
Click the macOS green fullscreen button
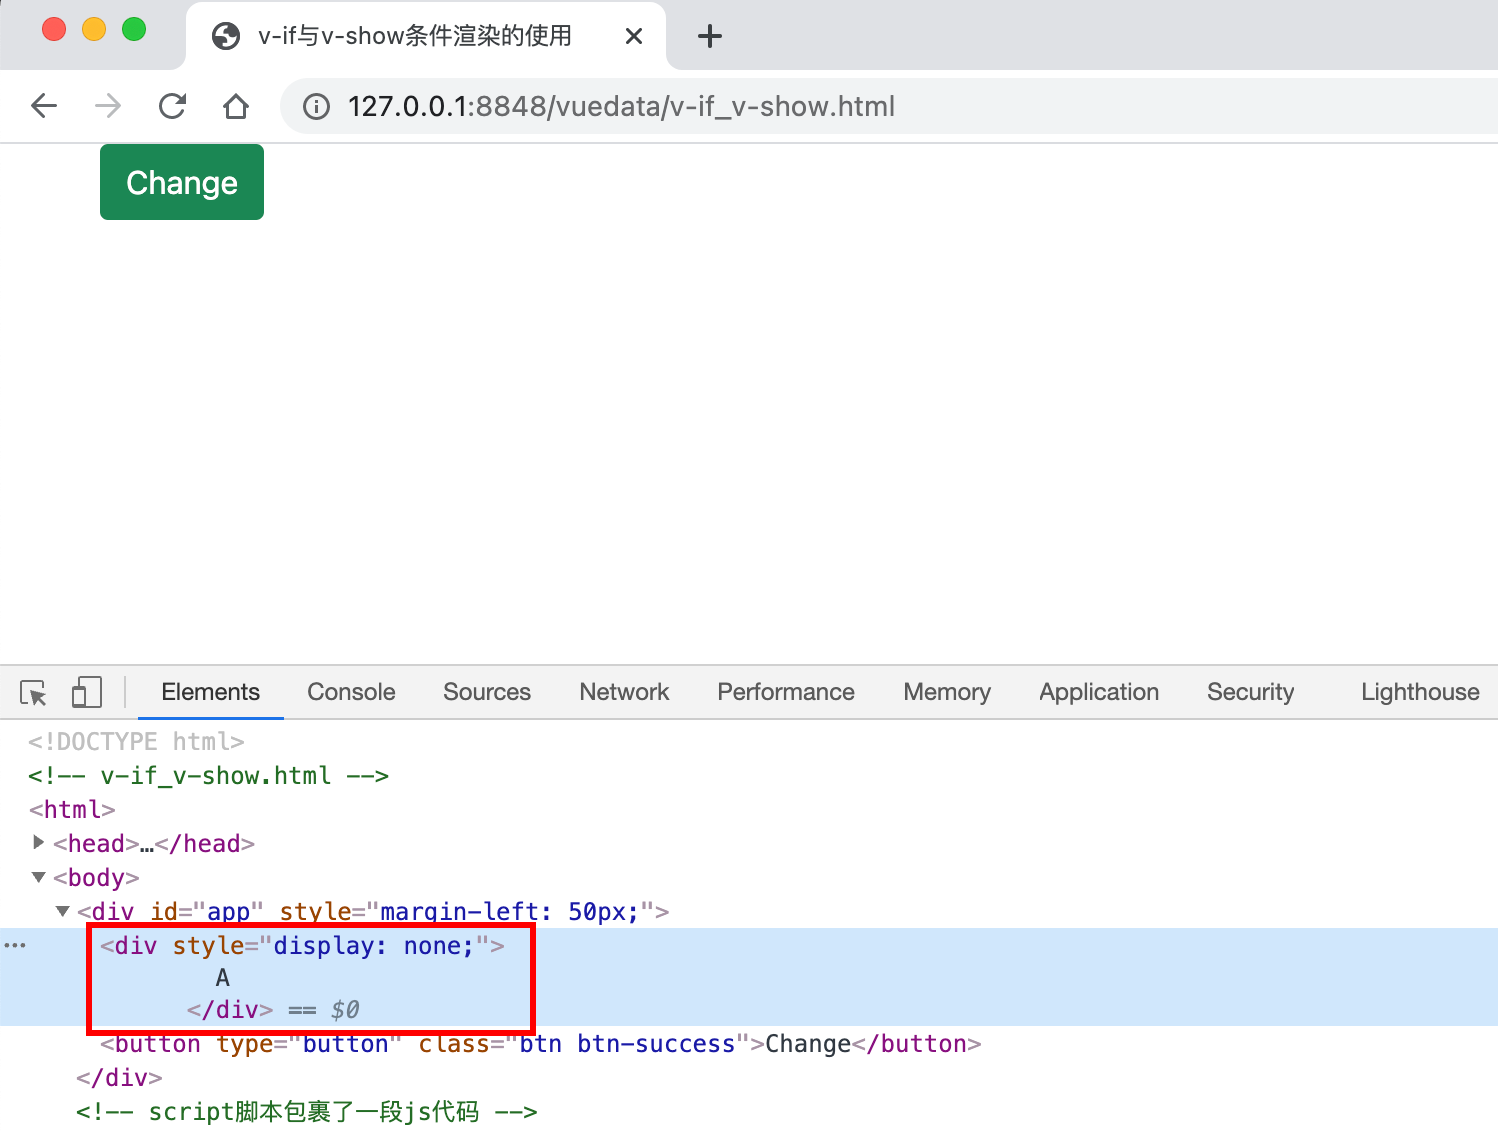click(x=134, y=30)
